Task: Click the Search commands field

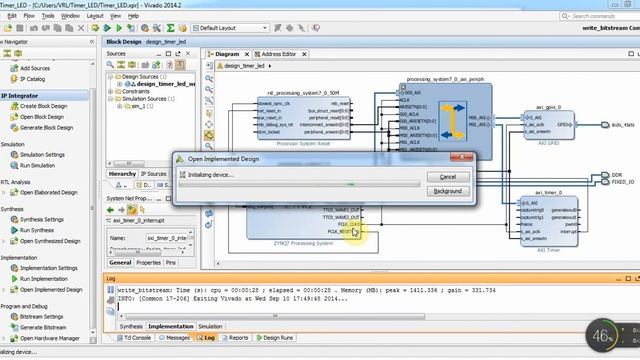Action: [x=600, y=16]
